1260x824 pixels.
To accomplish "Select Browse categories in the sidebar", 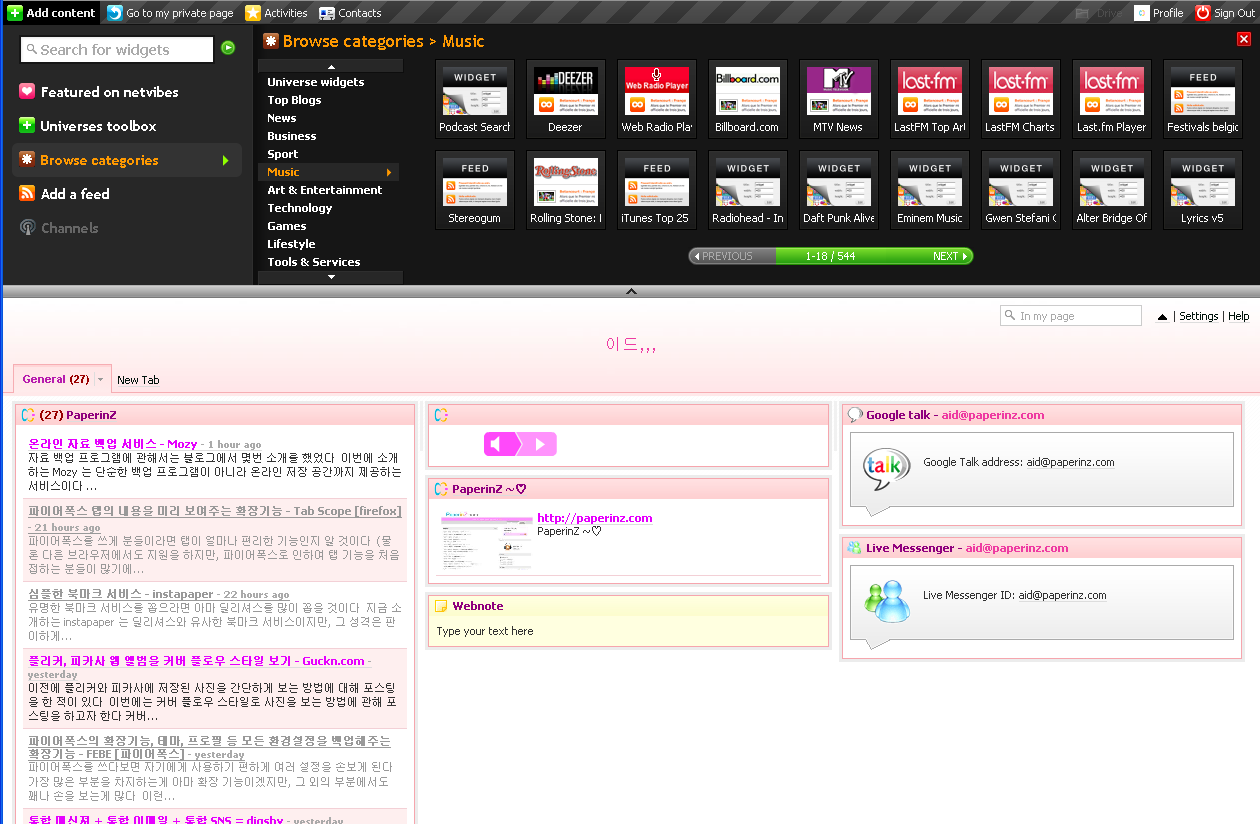I will 127,160.
